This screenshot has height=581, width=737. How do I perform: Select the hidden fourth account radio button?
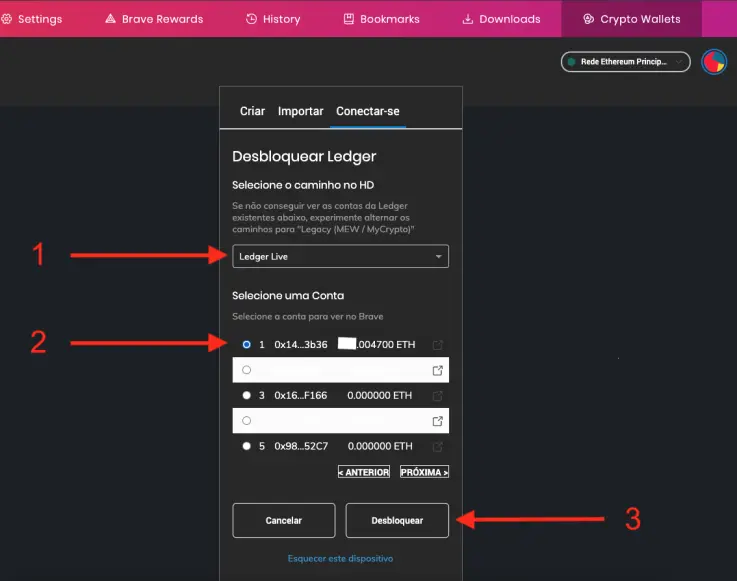point(246,421)
